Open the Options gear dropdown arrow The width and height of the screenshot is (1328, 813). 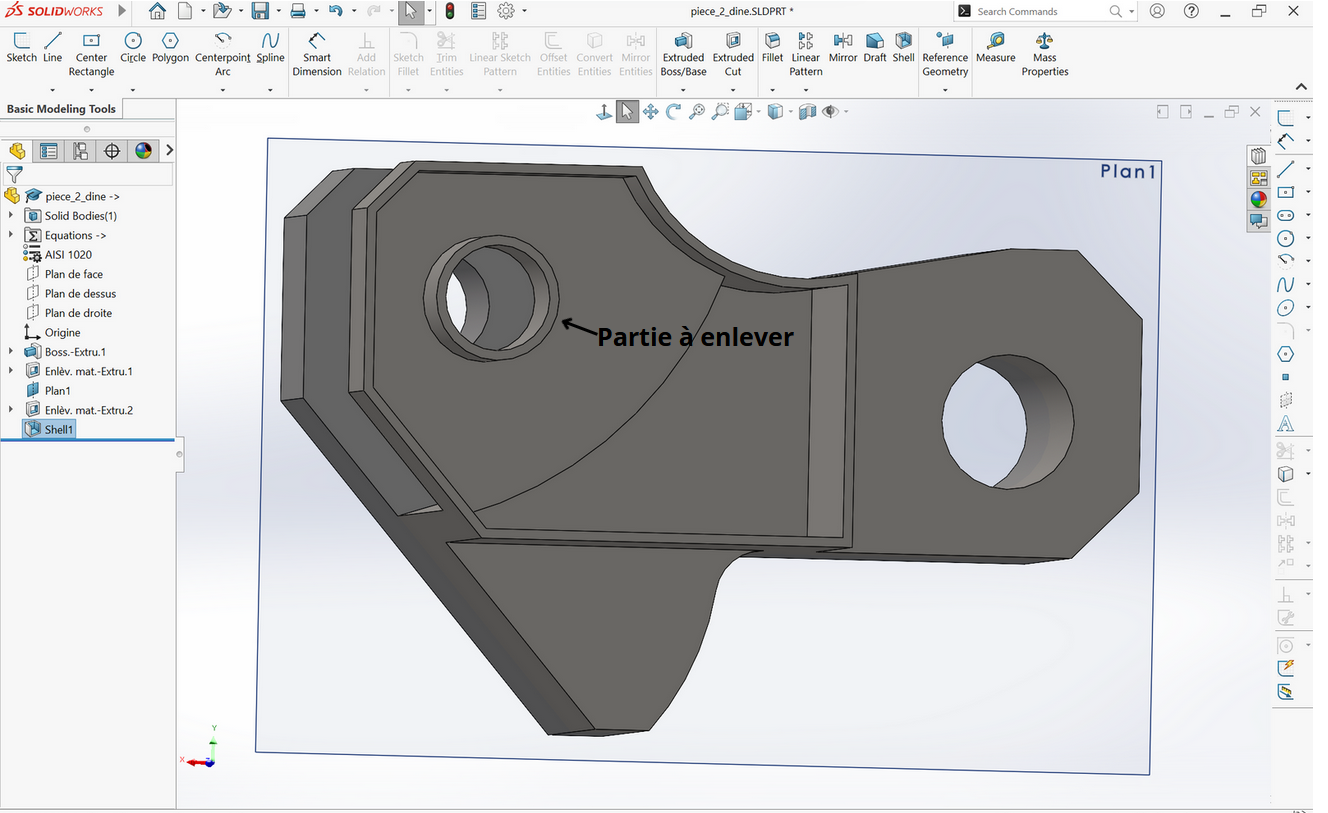[x=525, y=12]
